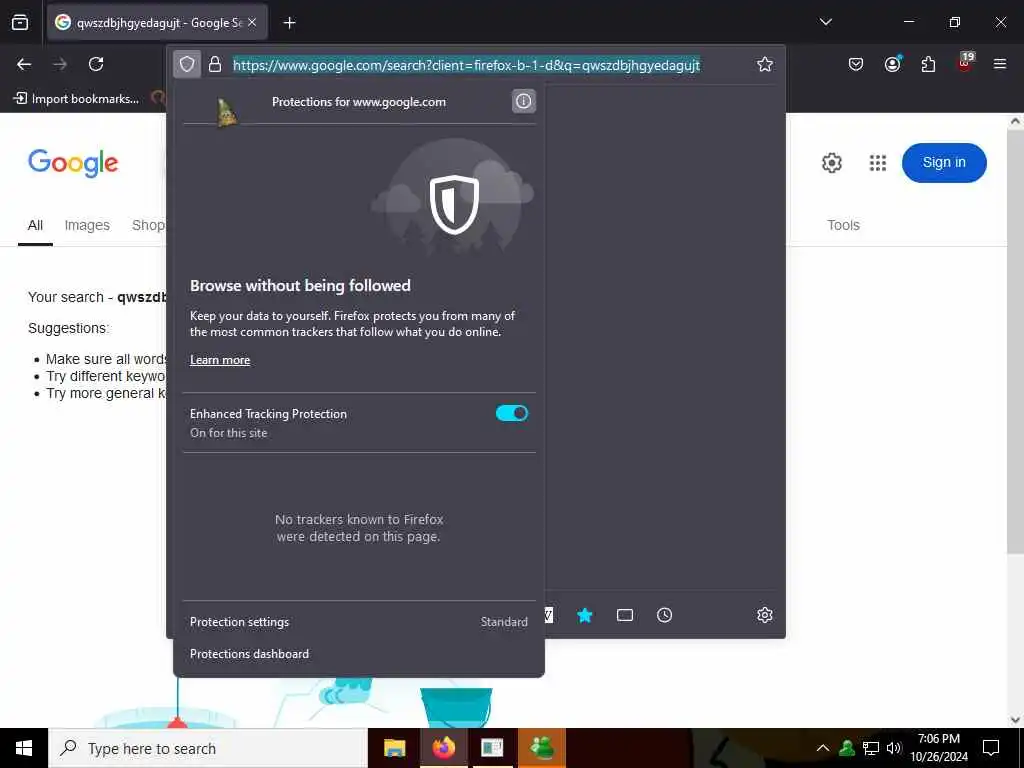Screen dimensions: 1024x768
Task: Open the Firefox application hamburger menu
Action: [1000, 64]
